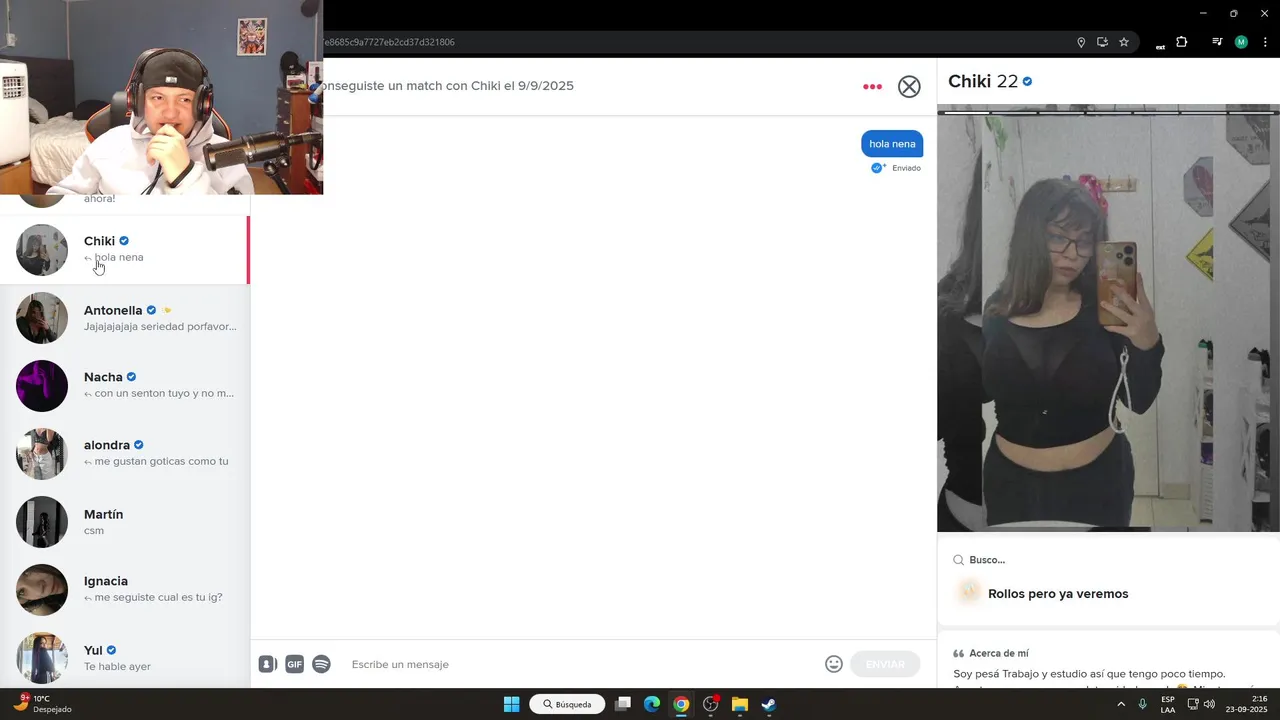Click Nacha's purple avatar thumbnail

(42, 386)
